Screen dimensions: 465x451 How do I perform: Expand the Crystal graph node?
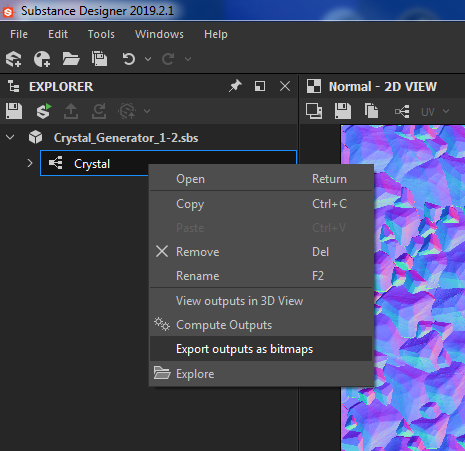coord(30,163)
